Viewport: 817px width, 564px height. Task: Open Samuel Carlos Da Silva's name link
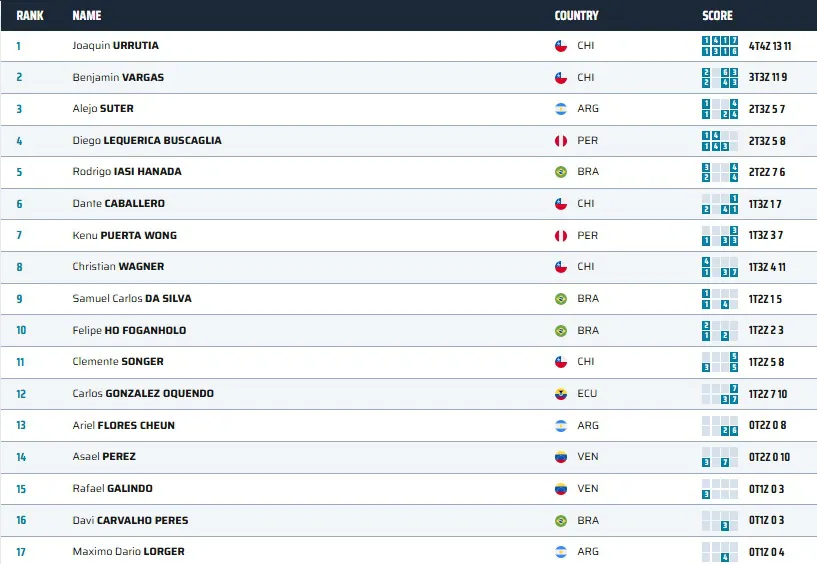click(132, 299)
